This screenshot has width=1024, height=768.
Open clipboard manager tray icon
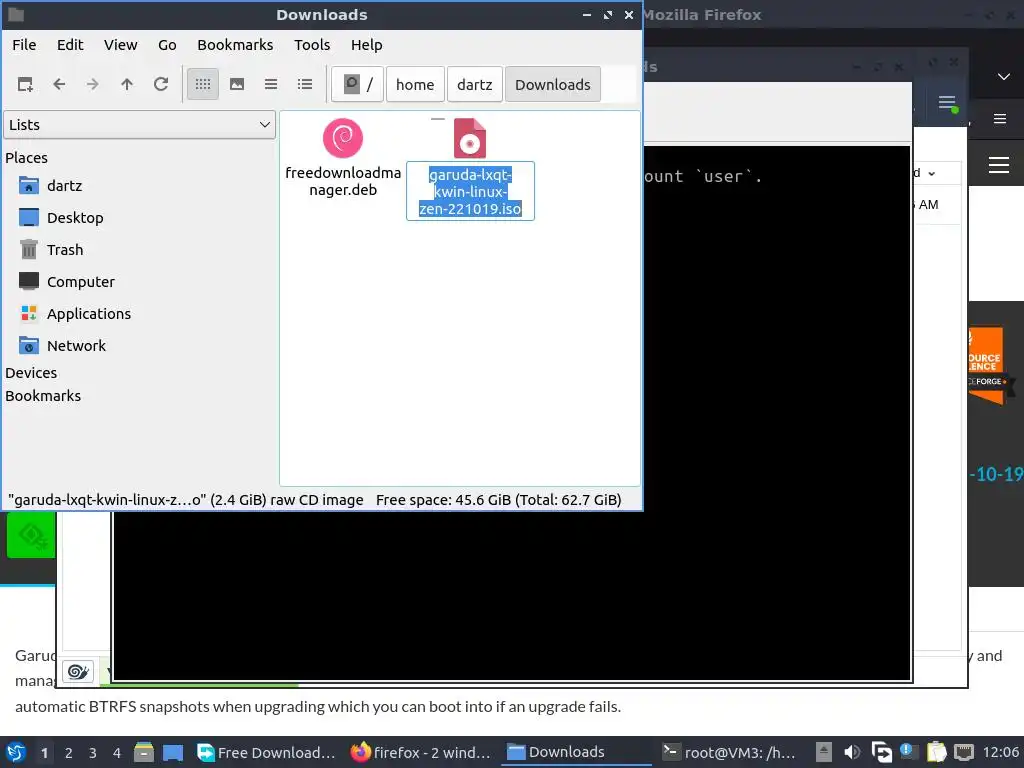936,752
